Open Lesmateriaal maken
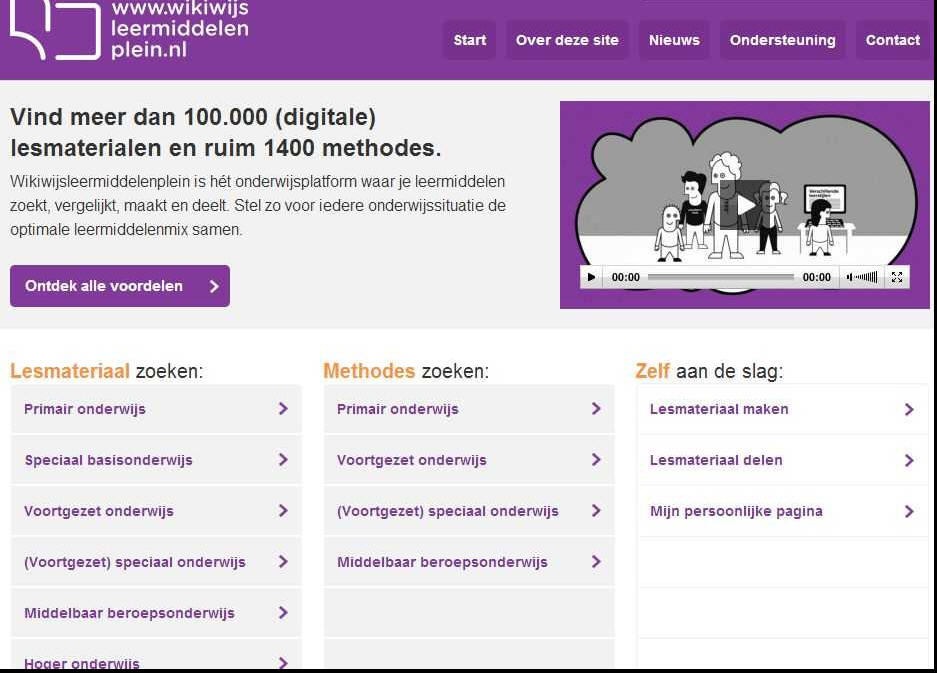Image resolution: width=937 pixels, height=673 pixels. [782, 409]
